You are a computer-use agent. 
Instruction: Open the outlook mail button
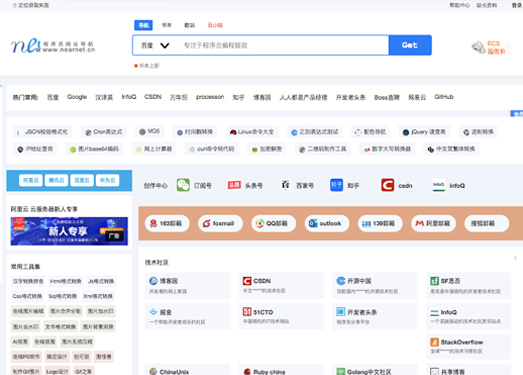pyautogui.click(x=327, y=223)
